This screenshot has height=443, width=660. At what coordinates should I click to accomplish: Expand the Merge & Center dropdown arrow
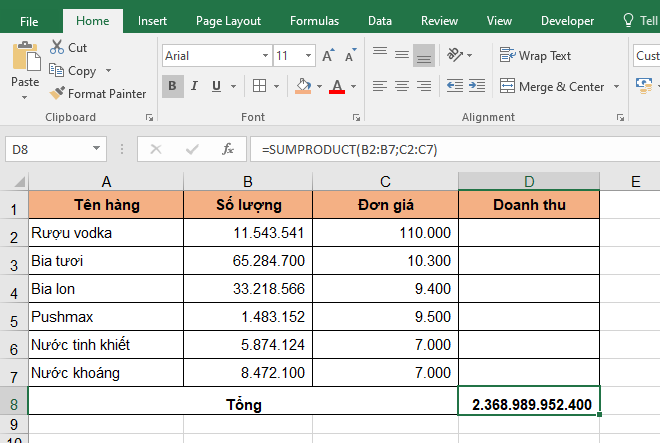(617, 87)
